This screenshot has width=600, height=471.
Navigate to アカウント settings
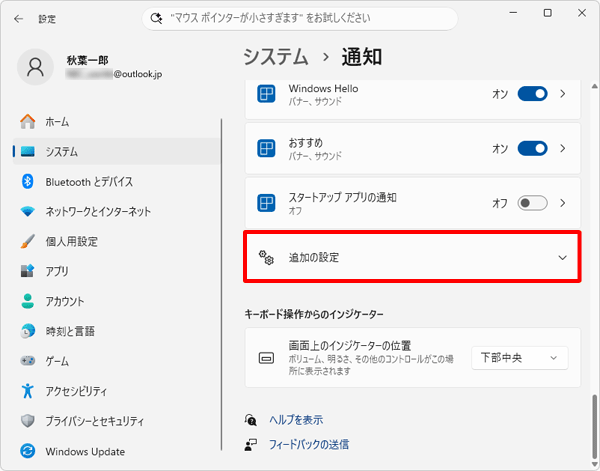pos(116,301)
